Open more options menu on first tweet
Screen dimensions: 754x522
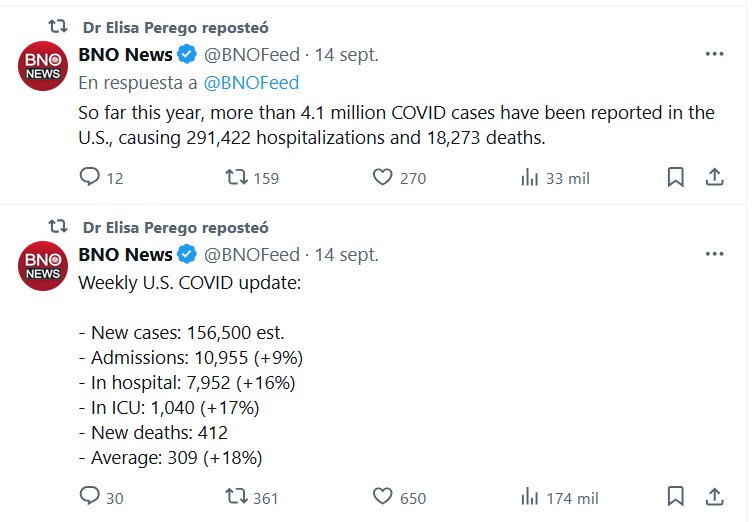[714, 54]
